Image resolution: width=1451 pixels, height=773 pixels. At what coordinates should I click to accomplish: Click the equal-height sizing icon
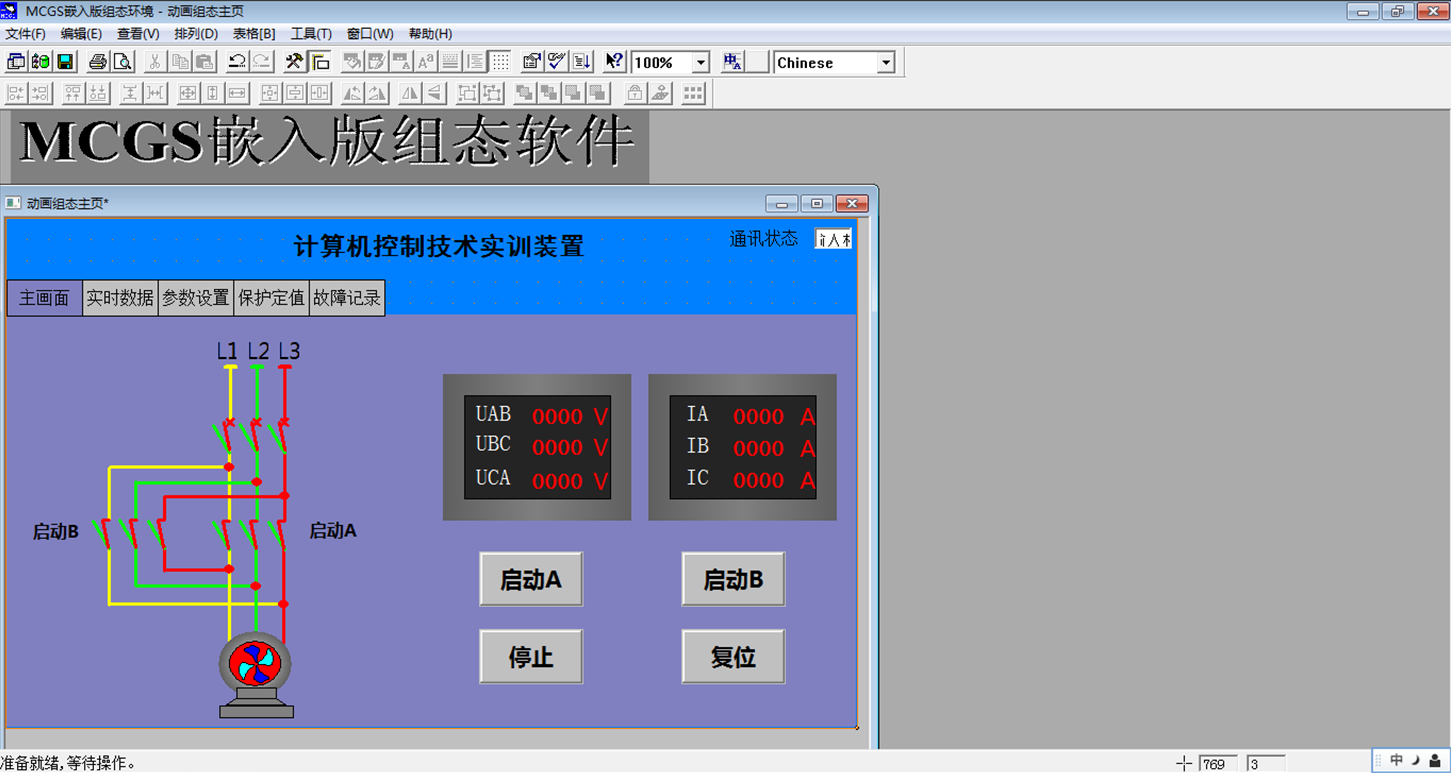[212, 94]
